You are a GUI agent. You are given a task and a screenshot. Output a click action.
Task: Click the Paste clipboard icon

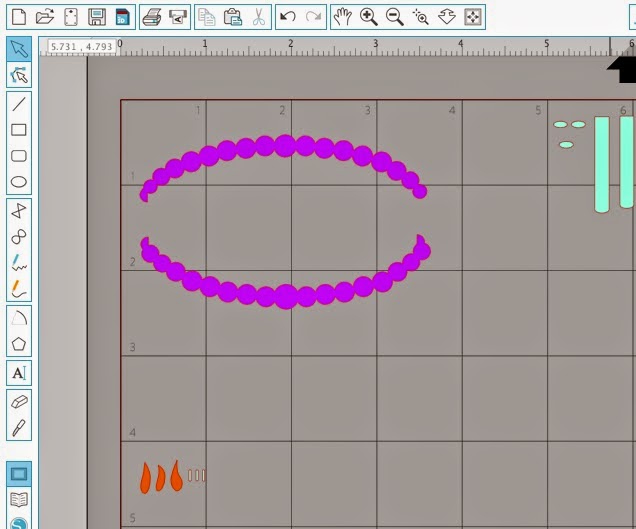coord(233,17)
